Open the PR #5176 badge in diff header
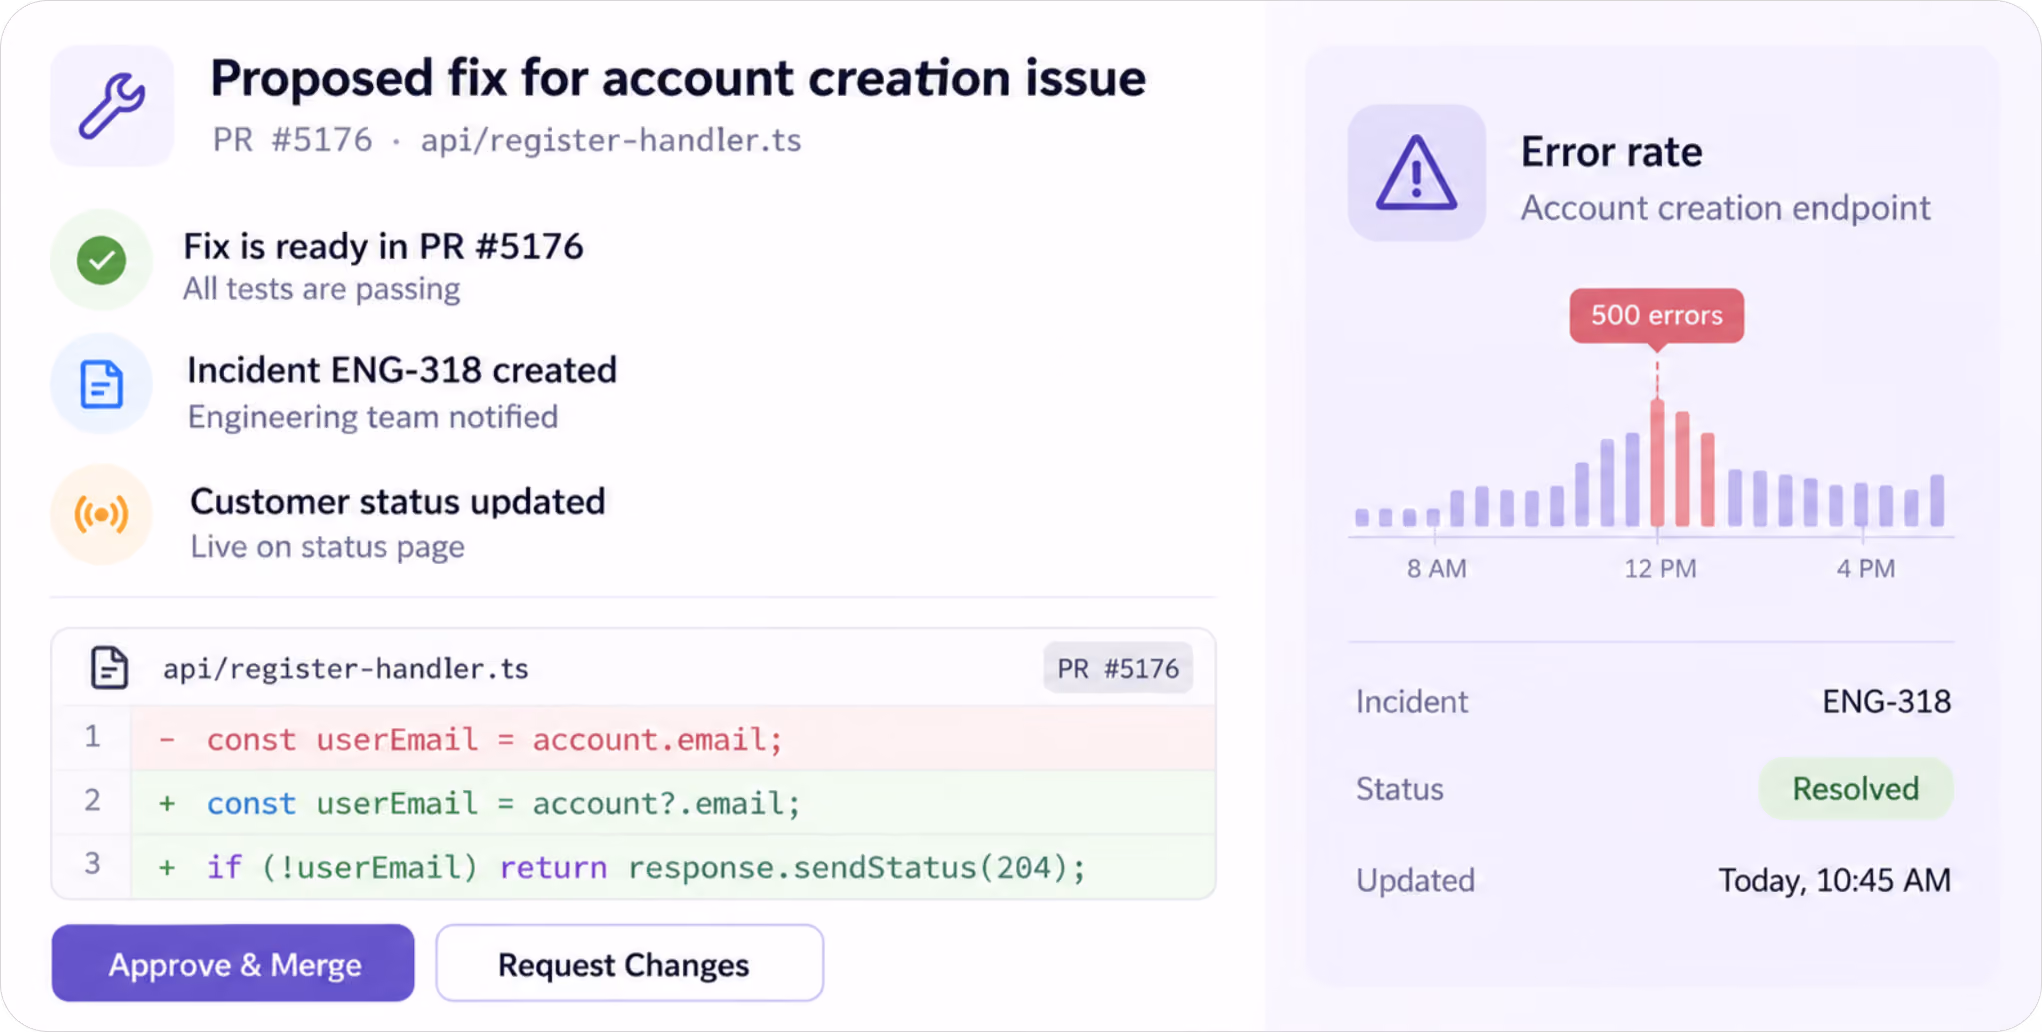Viewport: 2042px width, 1032px height. [x=1118, y=668]
